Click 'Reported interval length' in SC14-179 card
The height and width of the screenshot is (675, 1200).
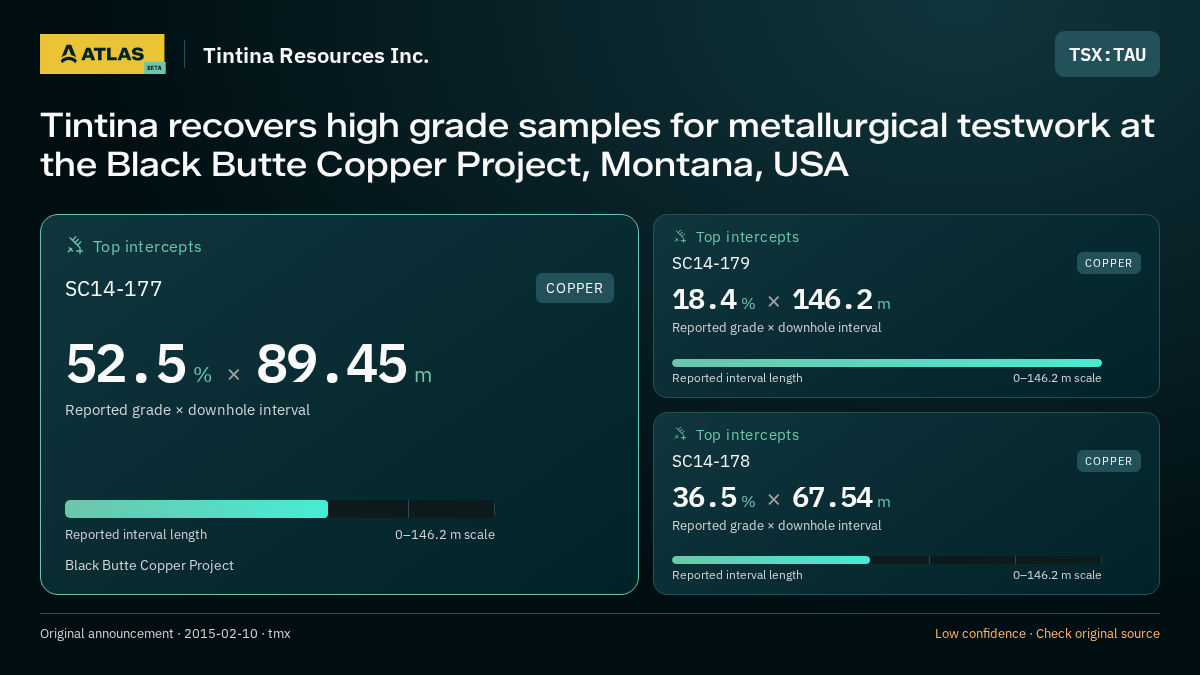point(737,378)
